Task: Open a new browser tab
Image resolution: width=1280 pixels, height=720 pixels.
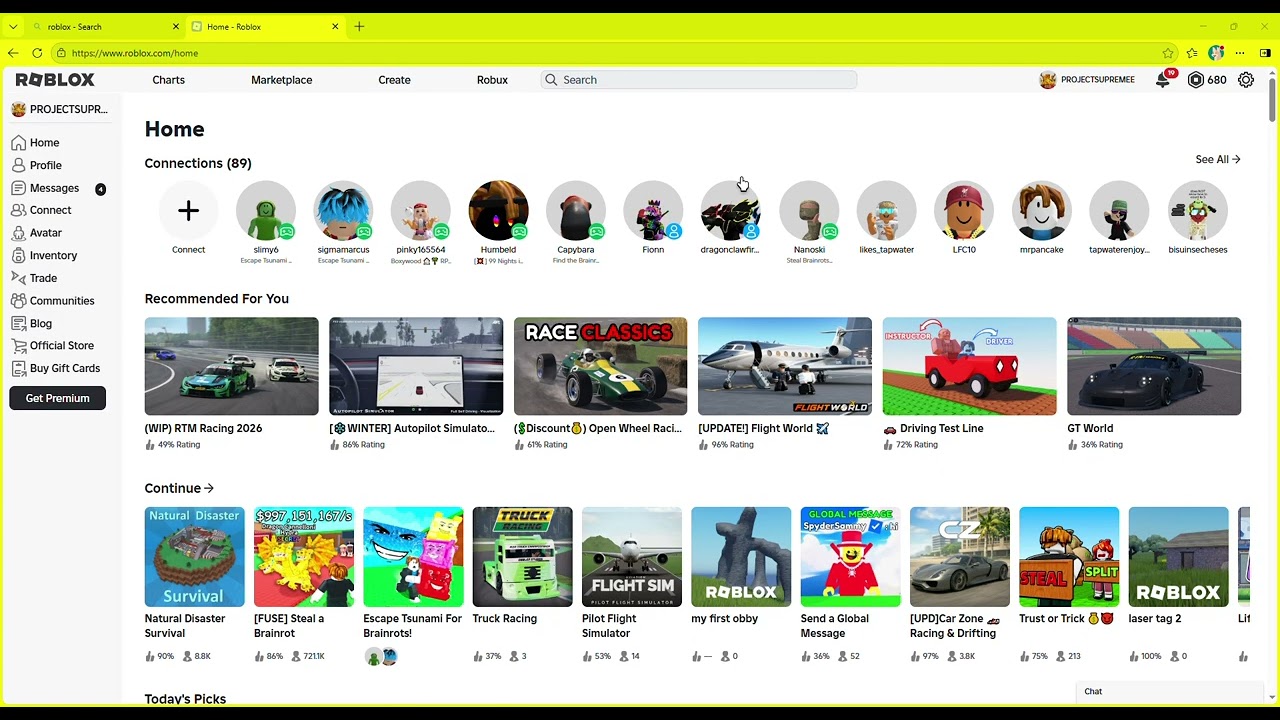Action: click(359, 27)
